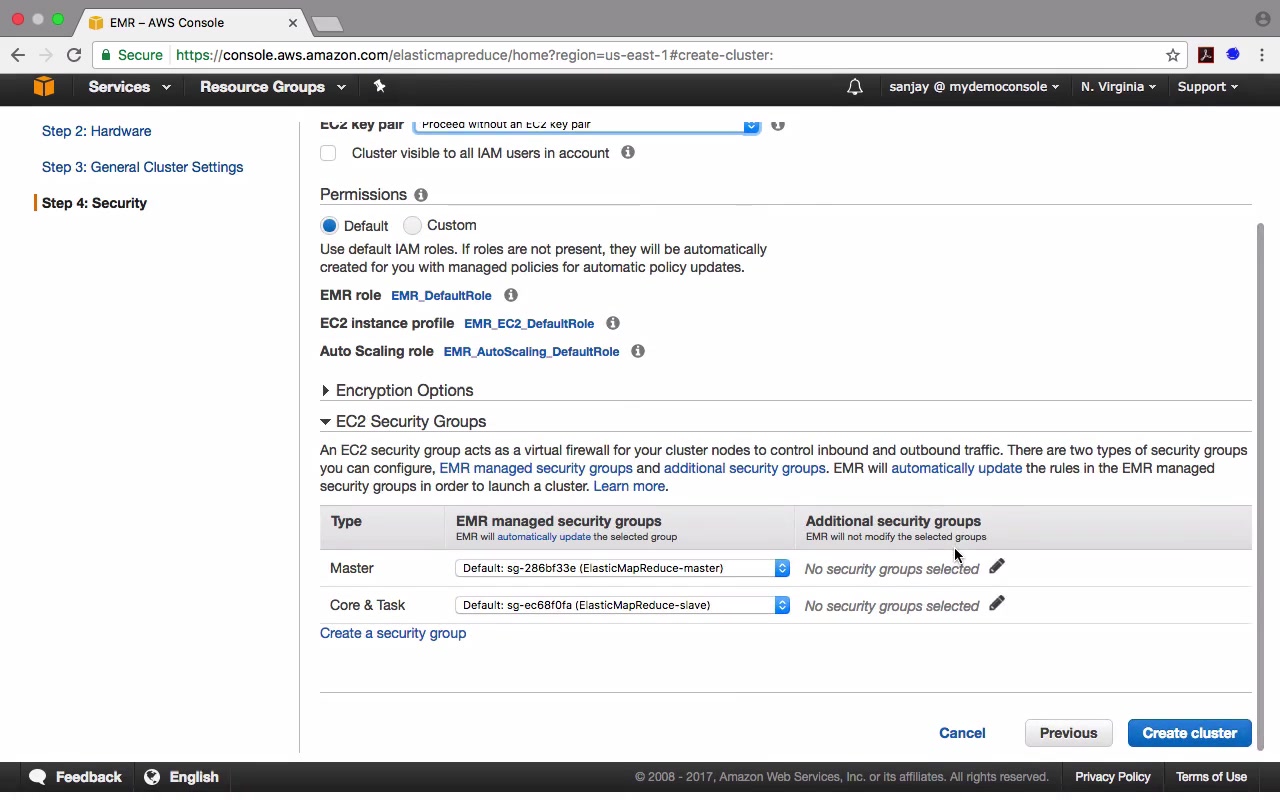Click the info icon next to EMR_DefaultRole
The width and height of the screenshot is (1280, 800).
point(511,296)
